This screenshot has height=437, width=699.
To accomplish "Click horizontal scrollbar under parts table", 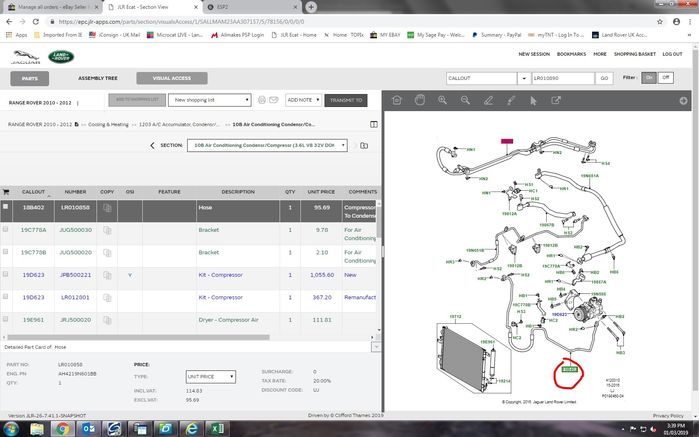I will point(138,337).
